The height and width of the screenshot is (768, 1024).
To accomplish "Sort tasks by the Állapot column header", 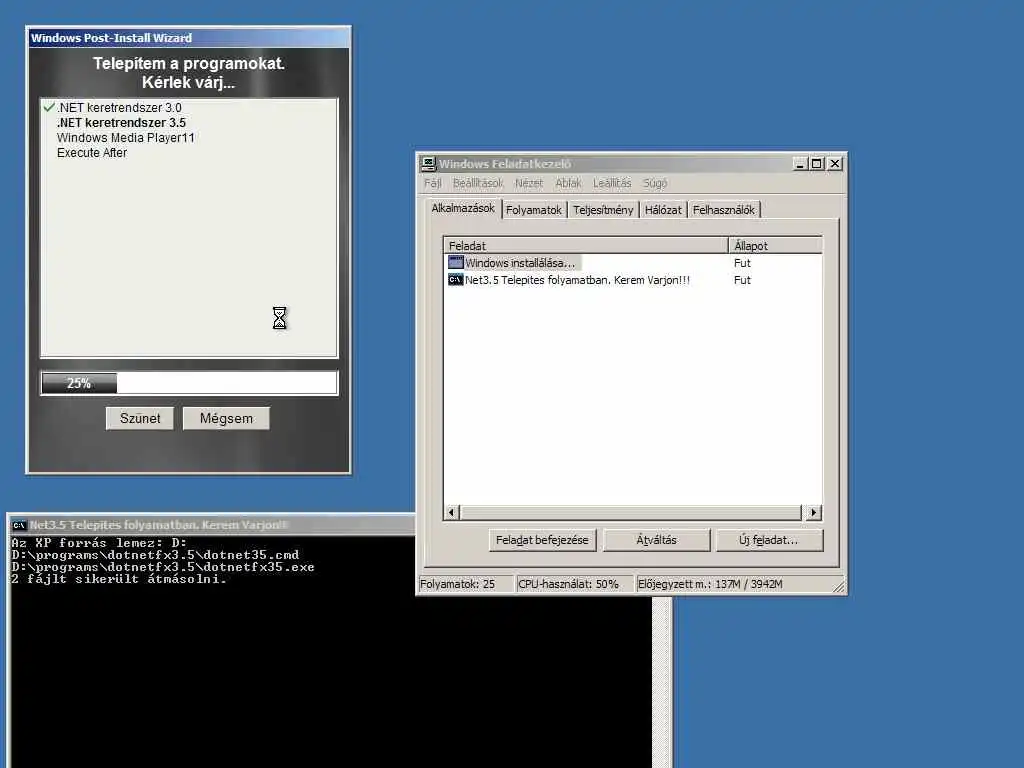I will pos(775,246).
